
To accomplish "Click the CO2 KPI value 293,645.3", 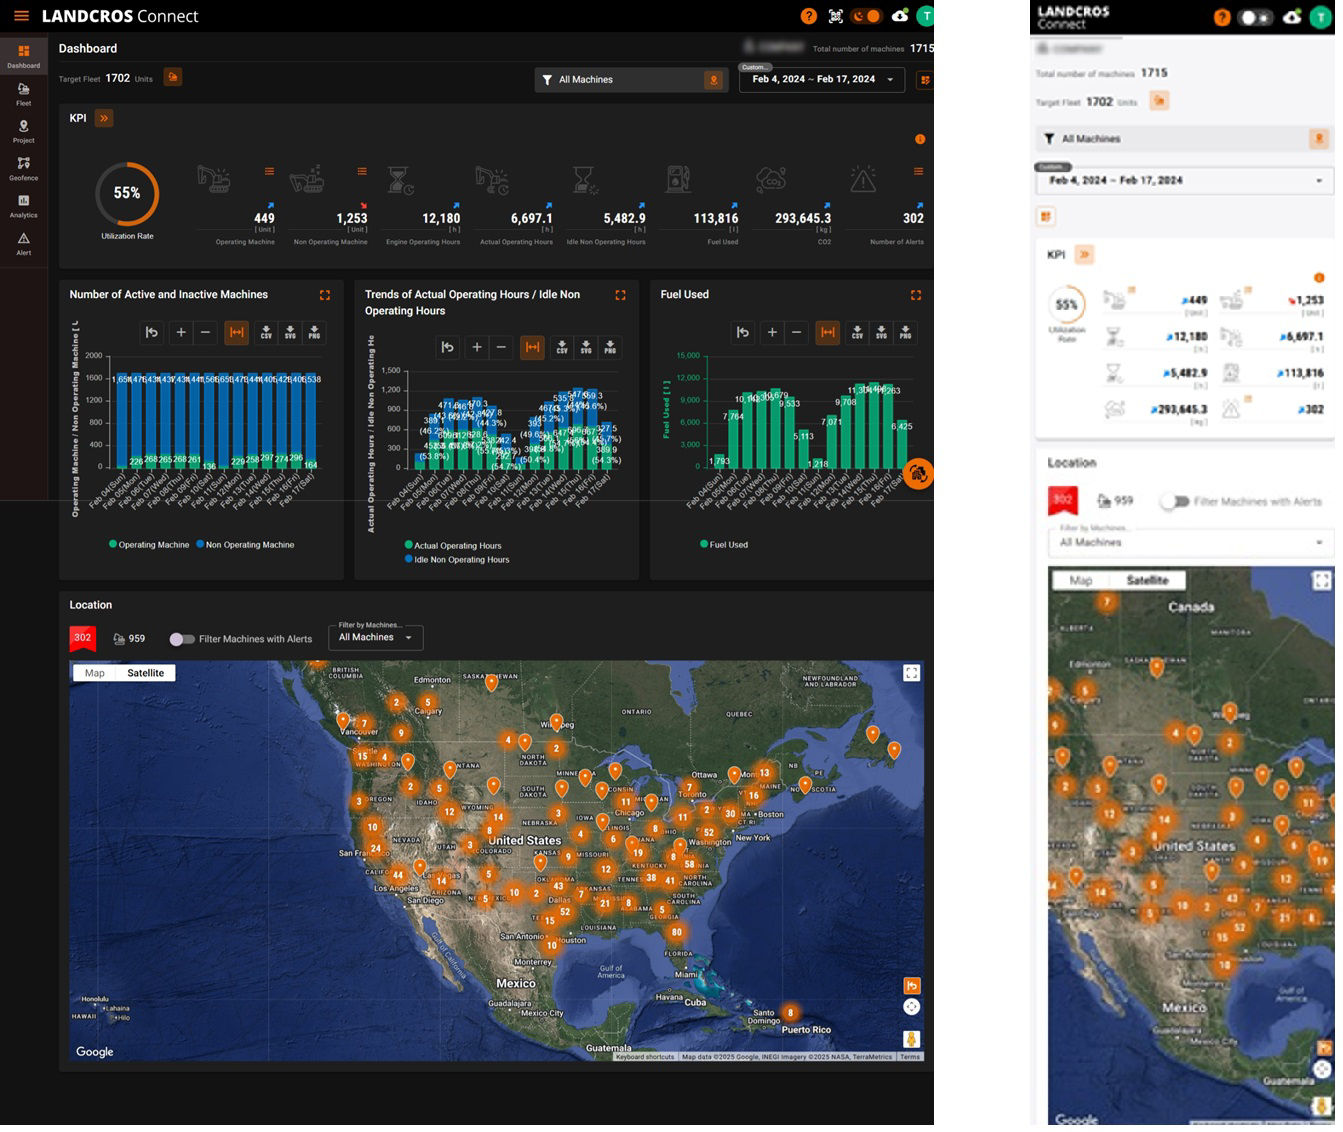I will pyautogui.click(x=803, y=218).
